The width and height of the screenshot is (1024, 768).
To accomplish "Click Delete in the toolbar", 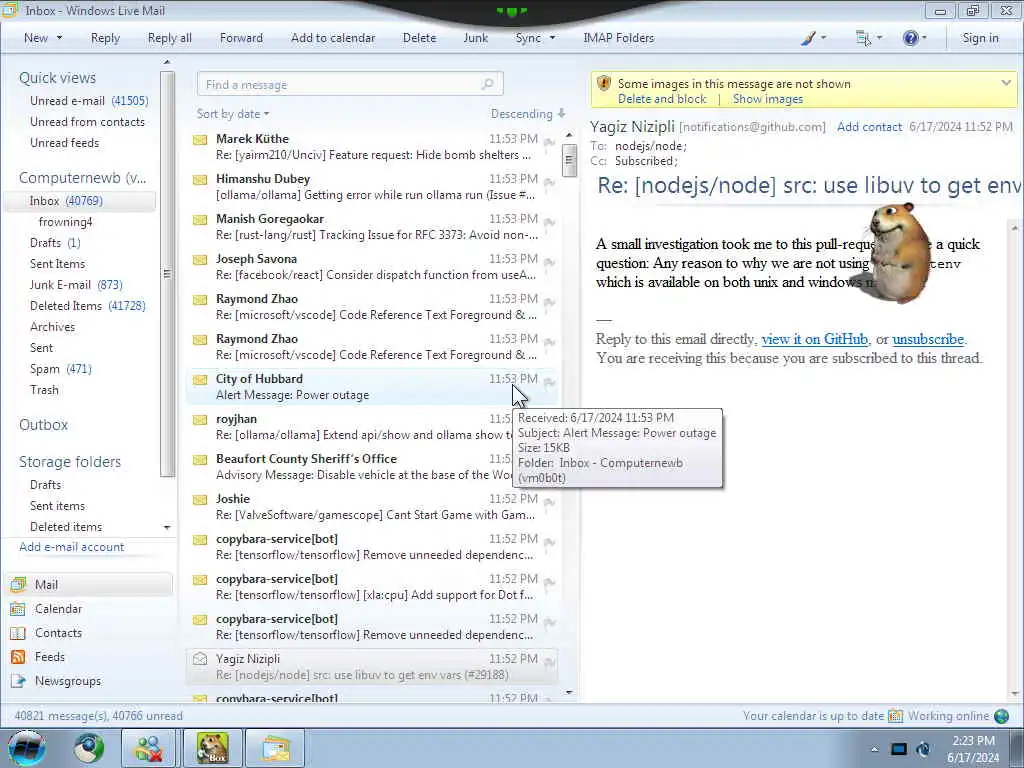I will (419, 38).
